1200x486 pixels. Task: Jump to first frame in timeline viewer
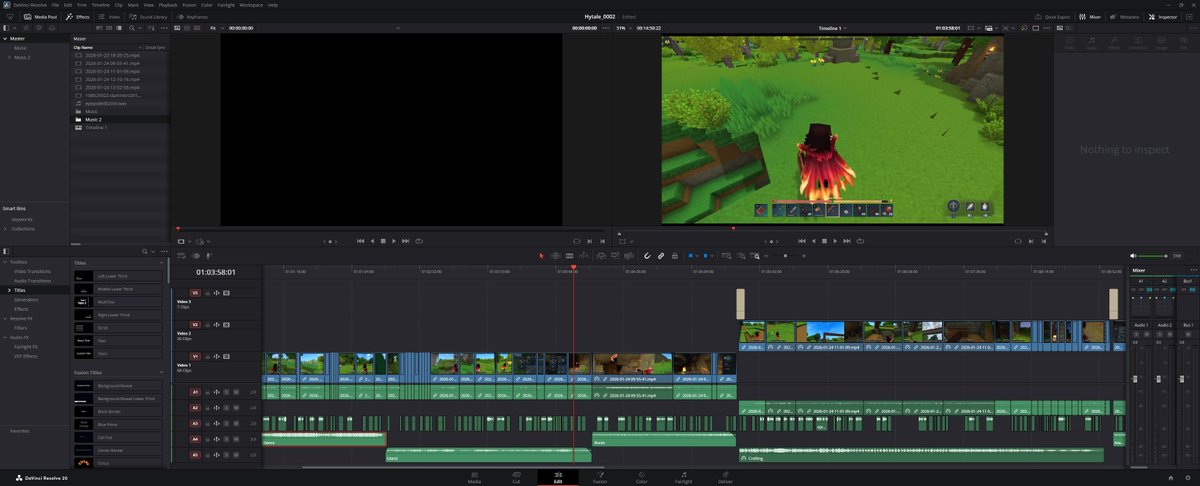pos(802,241)
